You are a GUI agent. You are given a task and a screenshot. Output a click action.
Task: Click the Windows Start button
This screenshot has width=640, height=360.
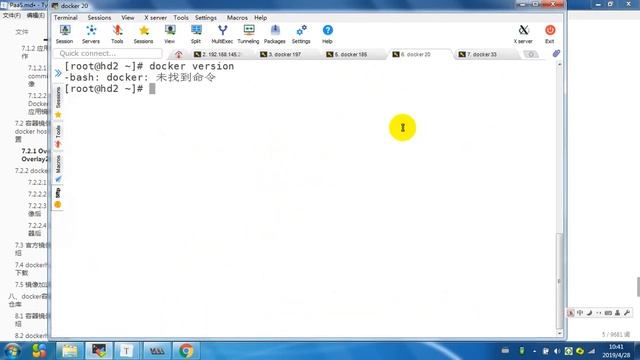pyautogui.click(x=12, y=351)
